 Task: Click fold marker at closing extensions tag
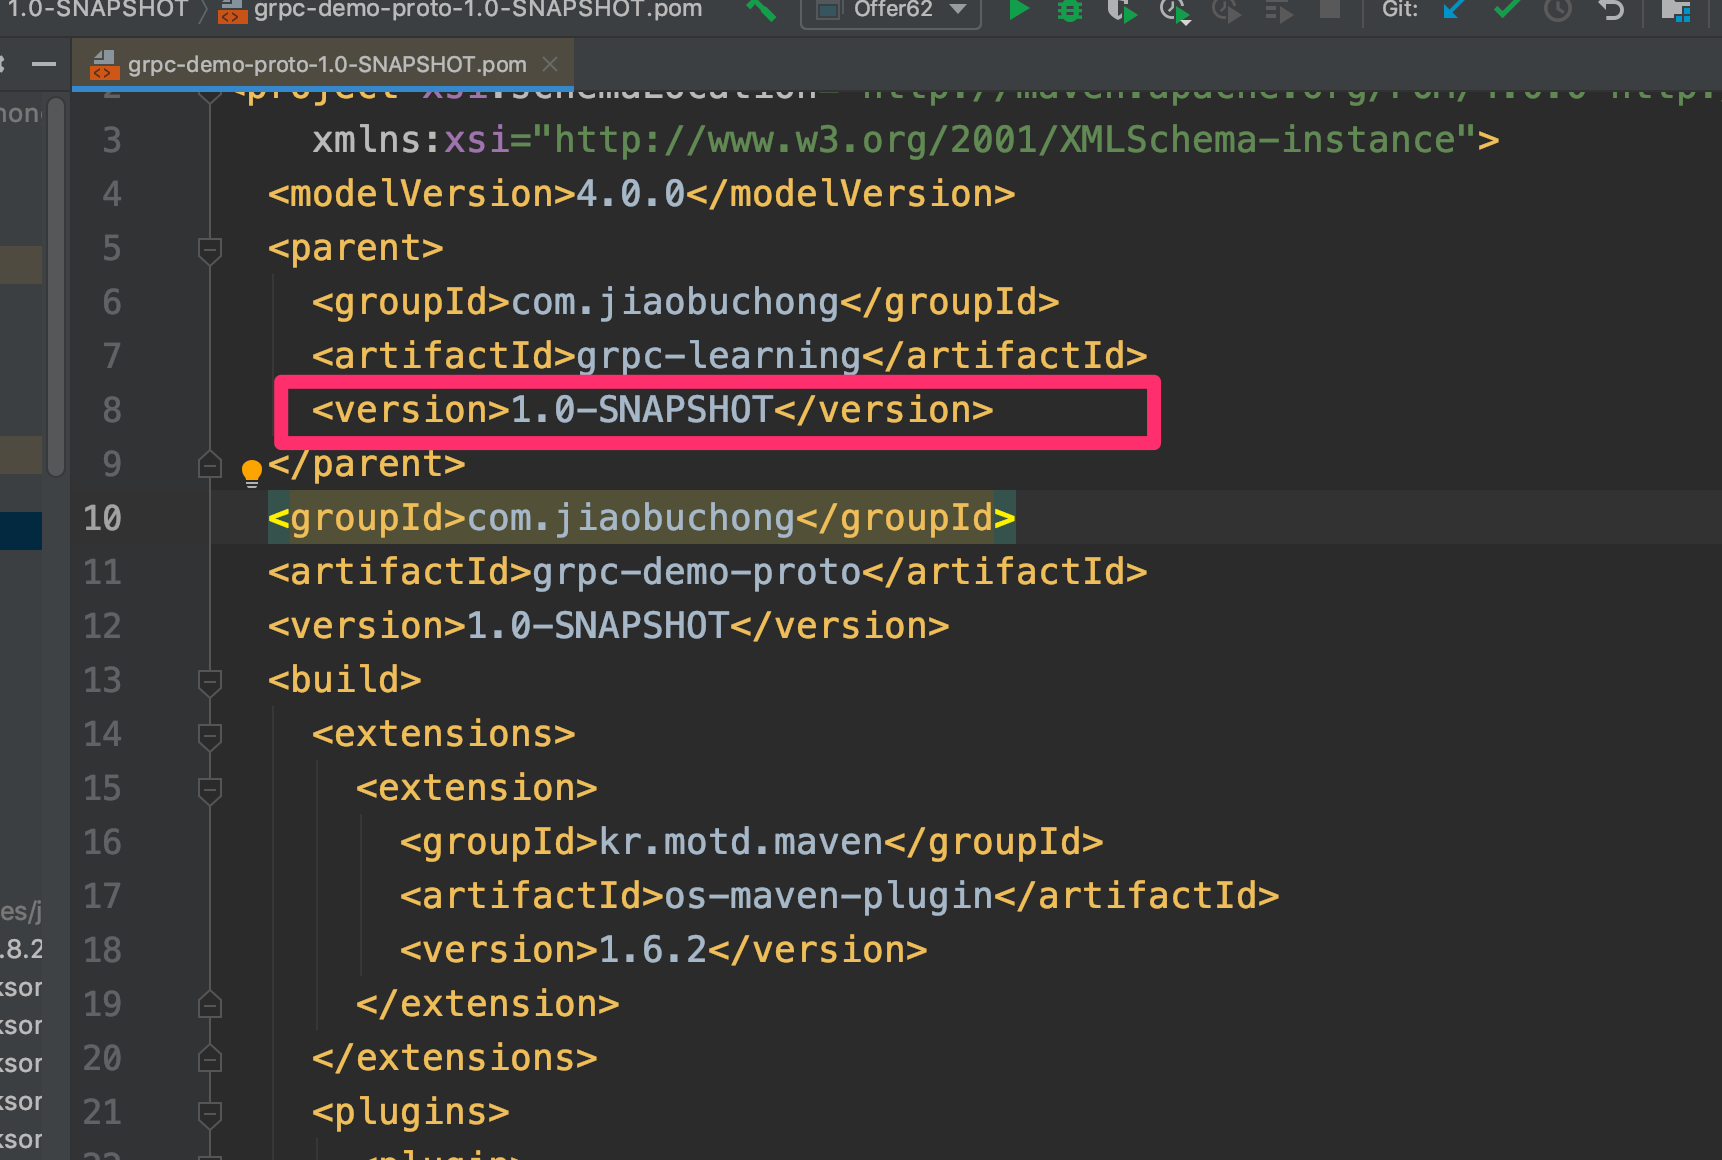pos(210,1059)
